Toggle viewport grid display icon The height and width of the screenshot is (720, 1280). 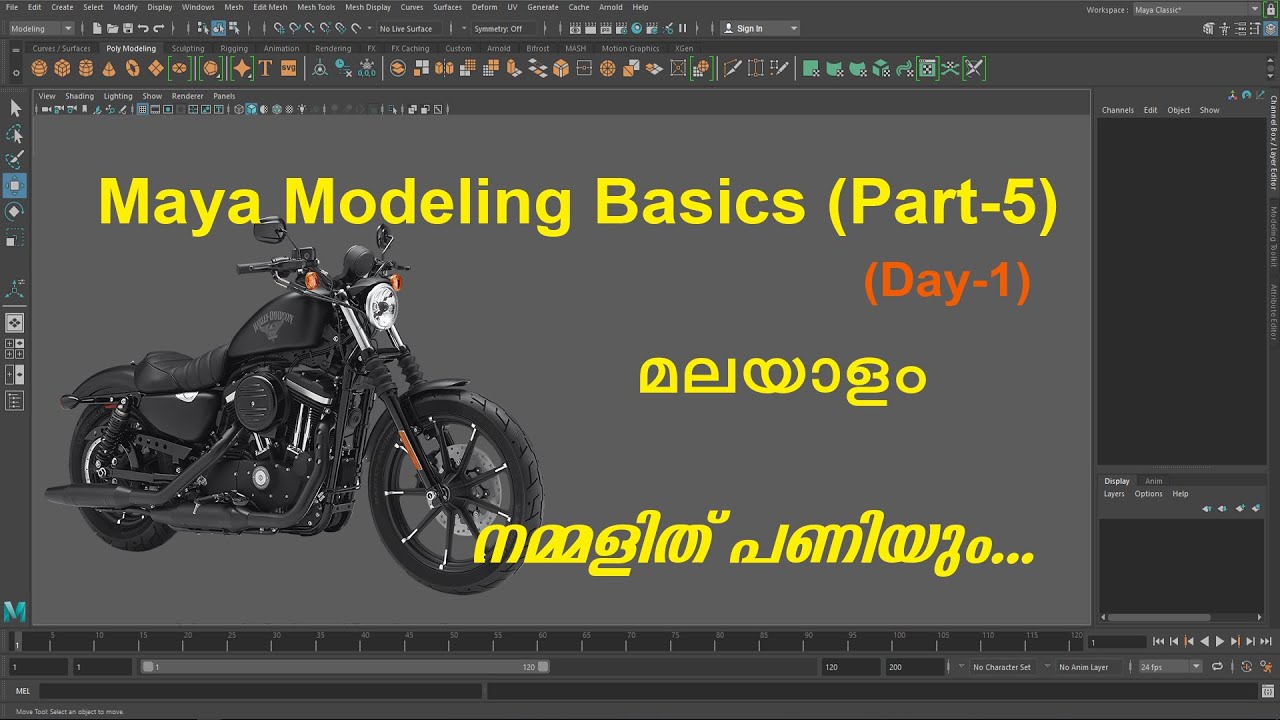(143, 109)
